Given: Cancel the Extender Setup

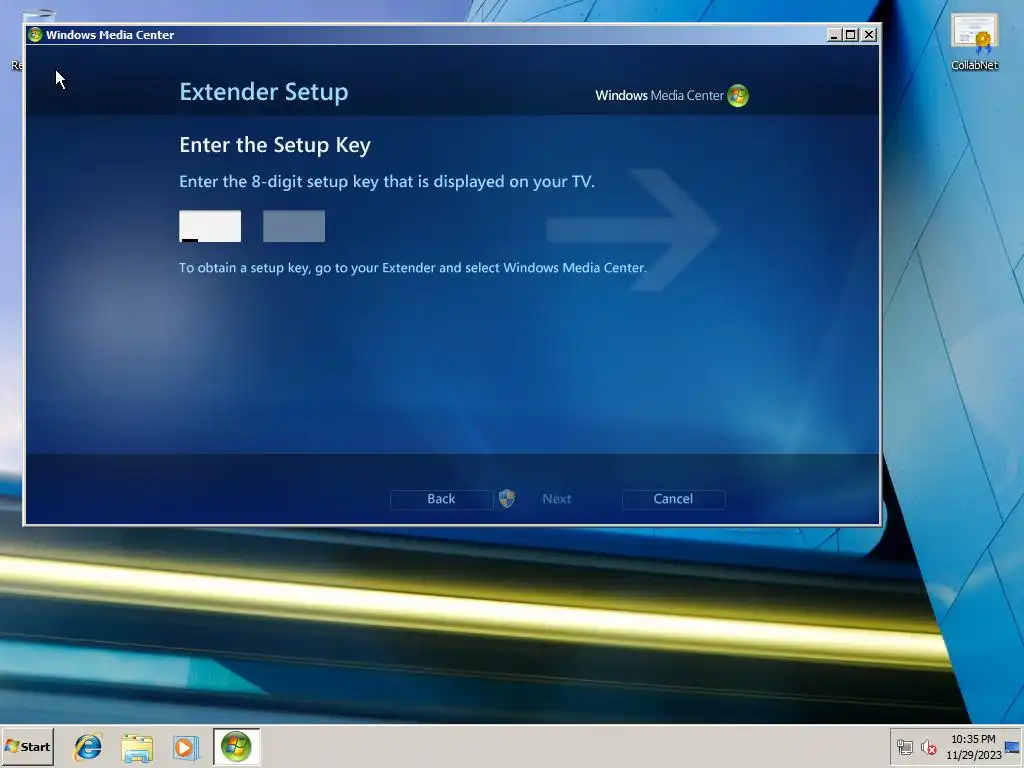Looking at the screenshot, I should pyautogui.click(x=673, y=499).
